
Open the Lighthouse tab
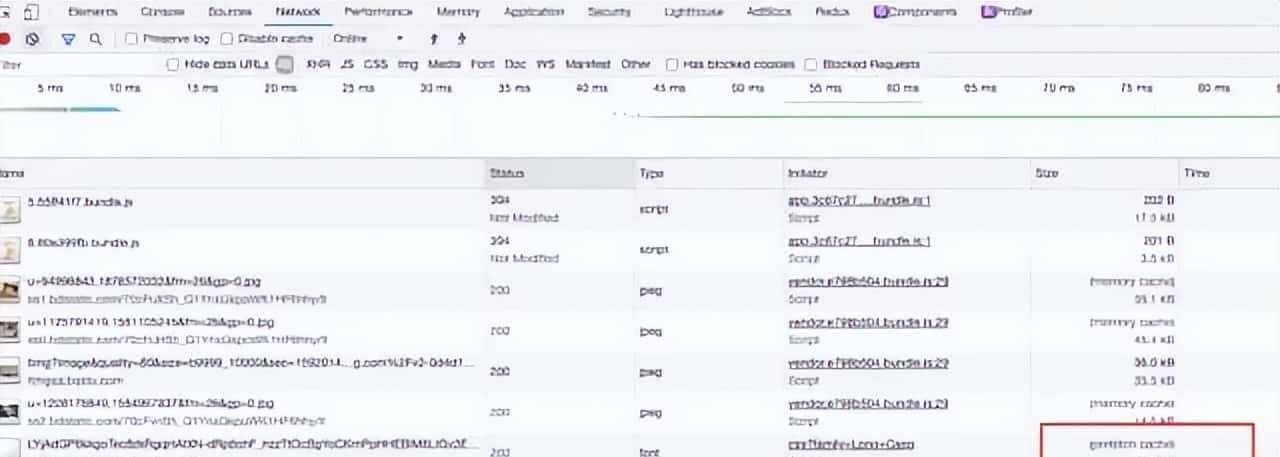(692, 12)
